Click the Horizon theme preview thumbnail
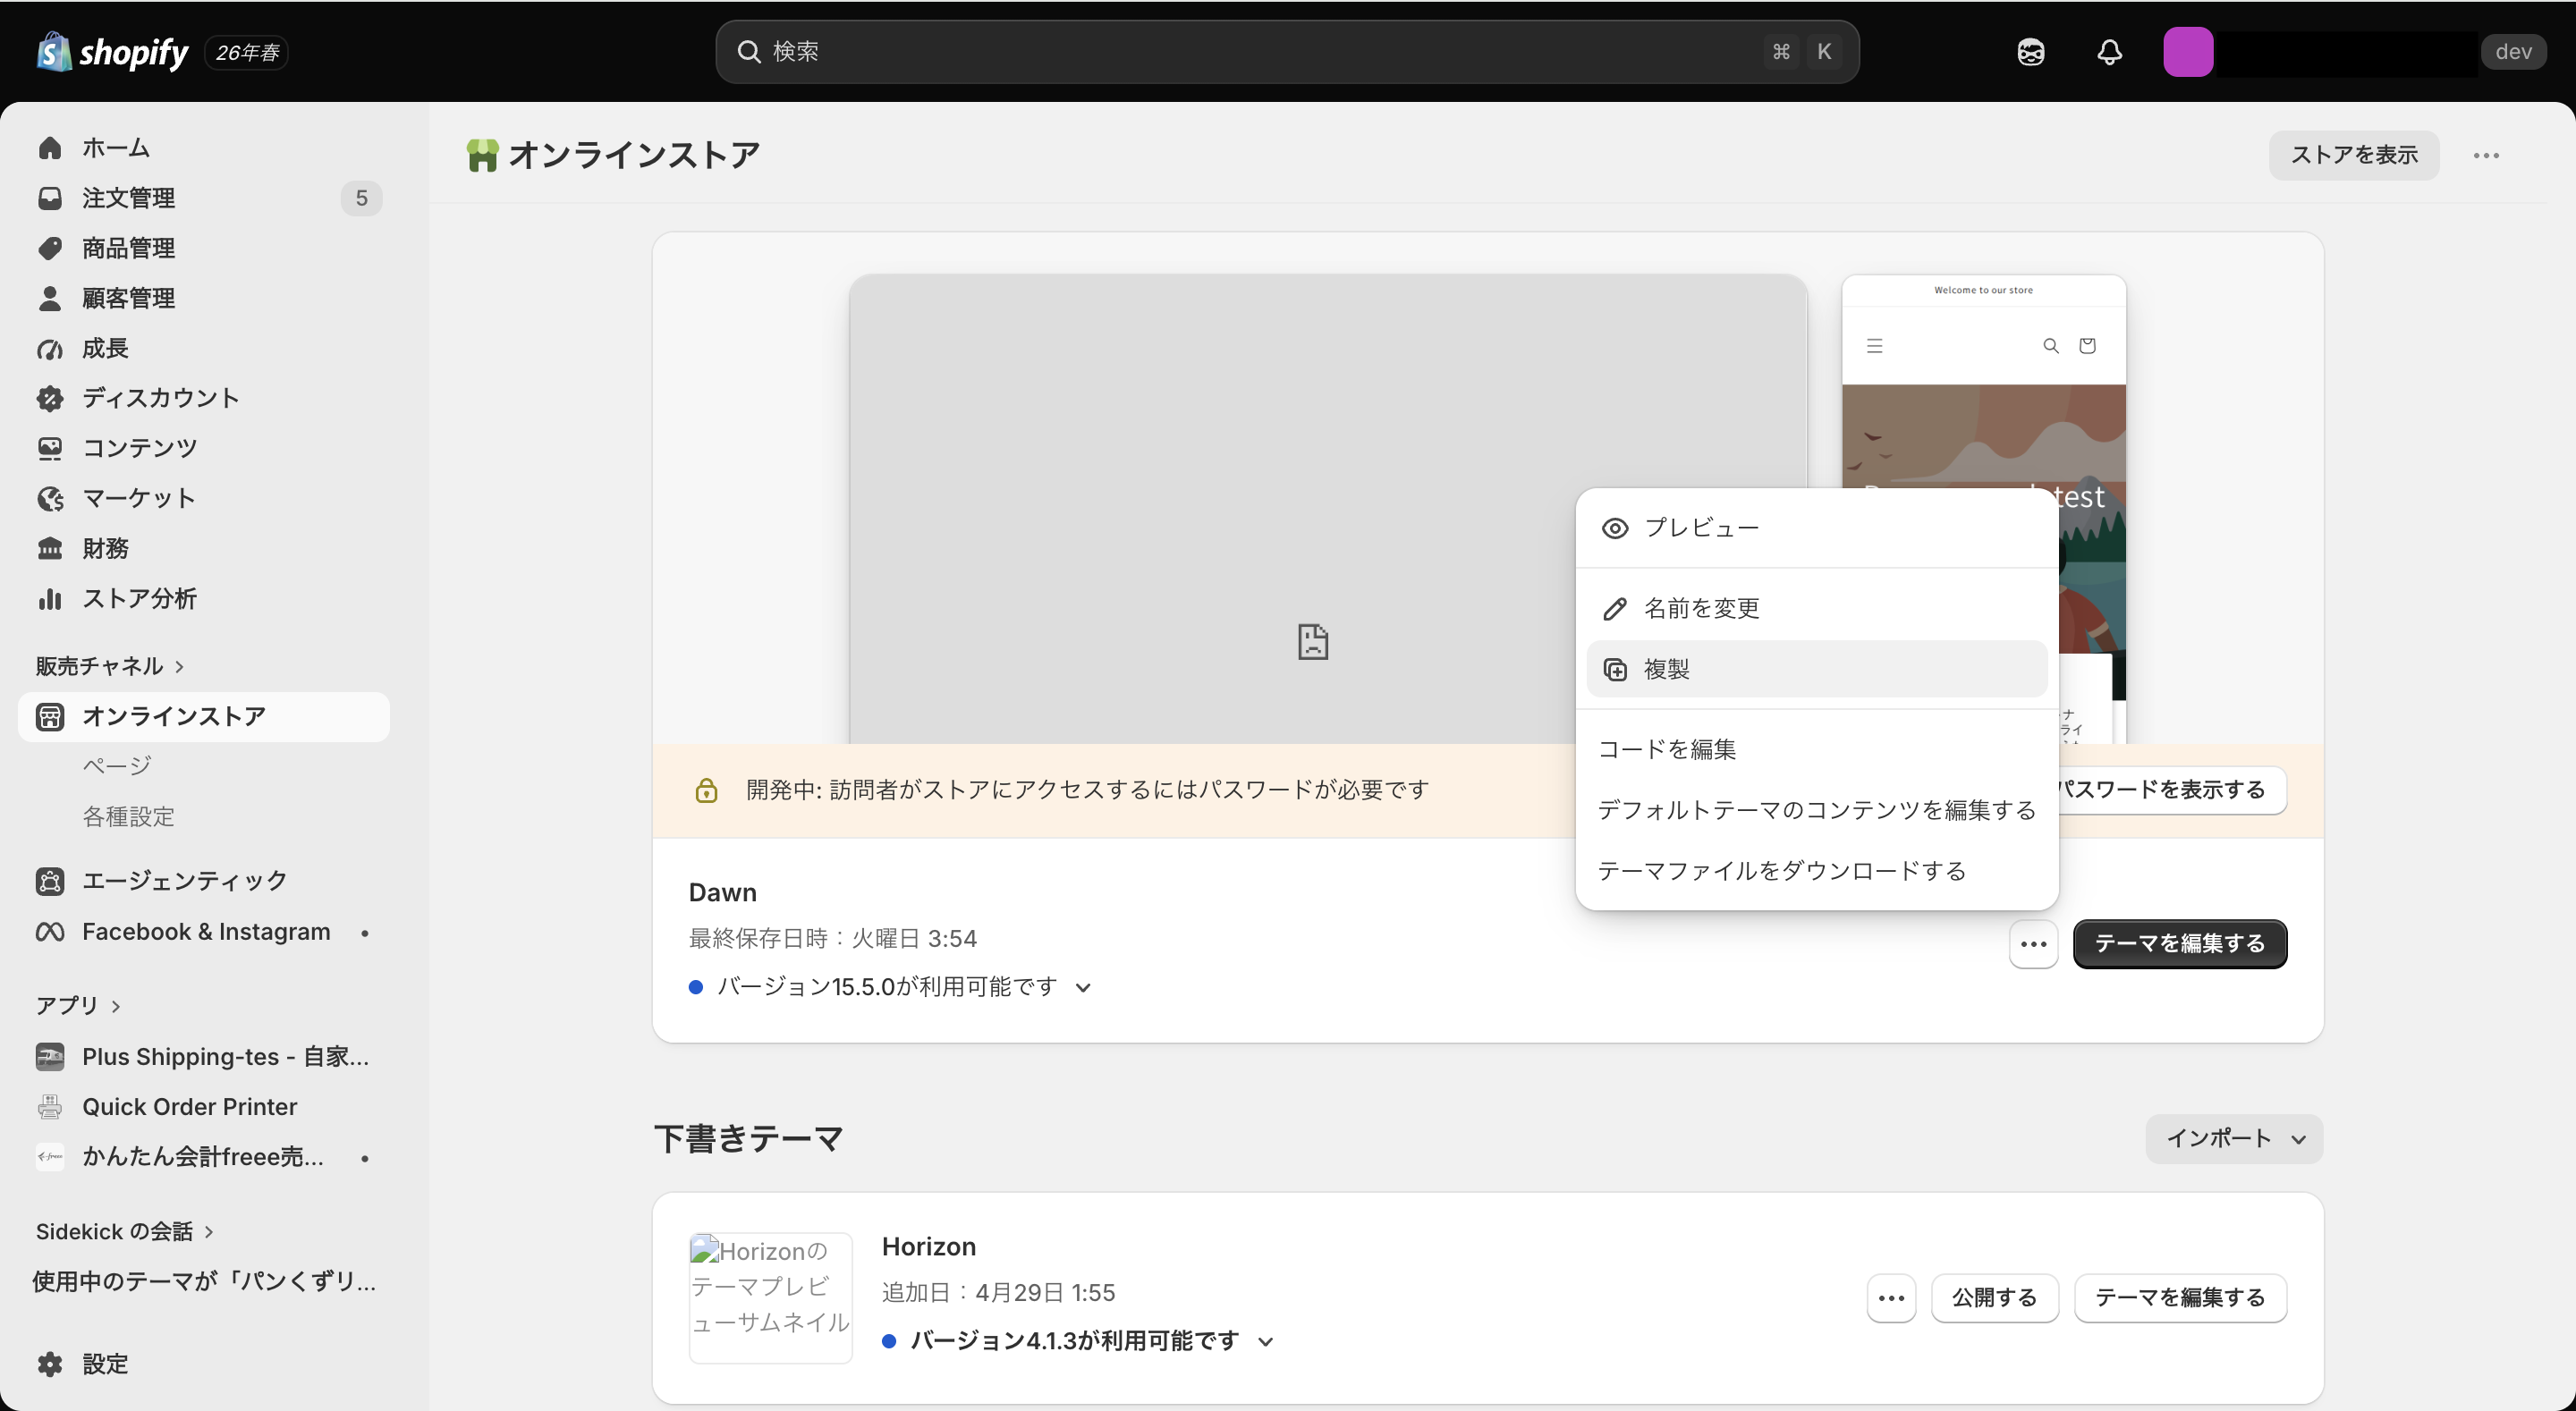 (770, 1298)
